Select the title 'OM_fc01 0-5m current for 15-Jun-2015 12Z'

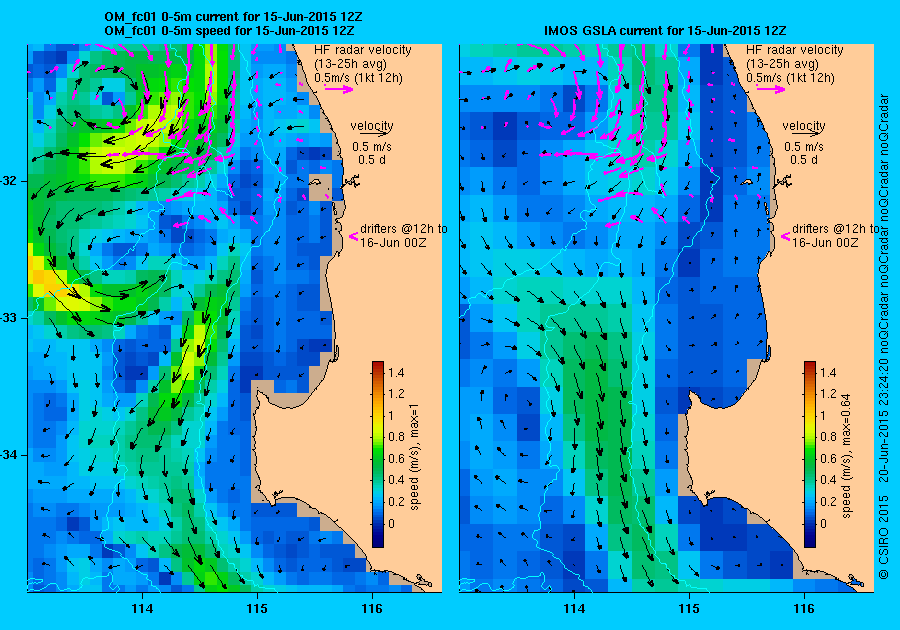click(x=233, y=17)
